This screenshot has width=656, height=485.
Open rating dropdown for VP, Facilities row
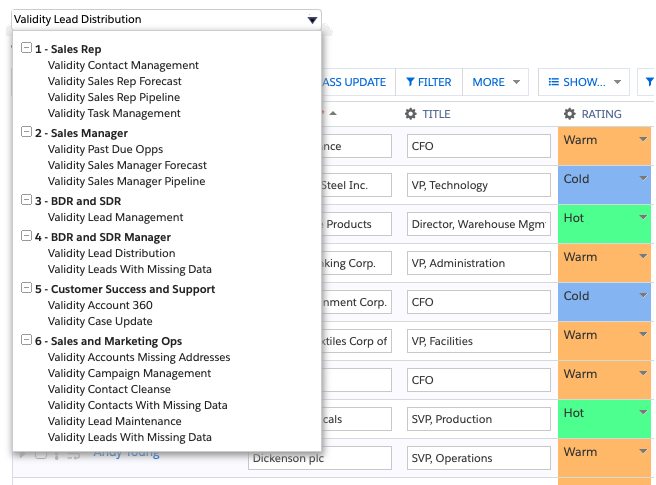tap(643, 334)
